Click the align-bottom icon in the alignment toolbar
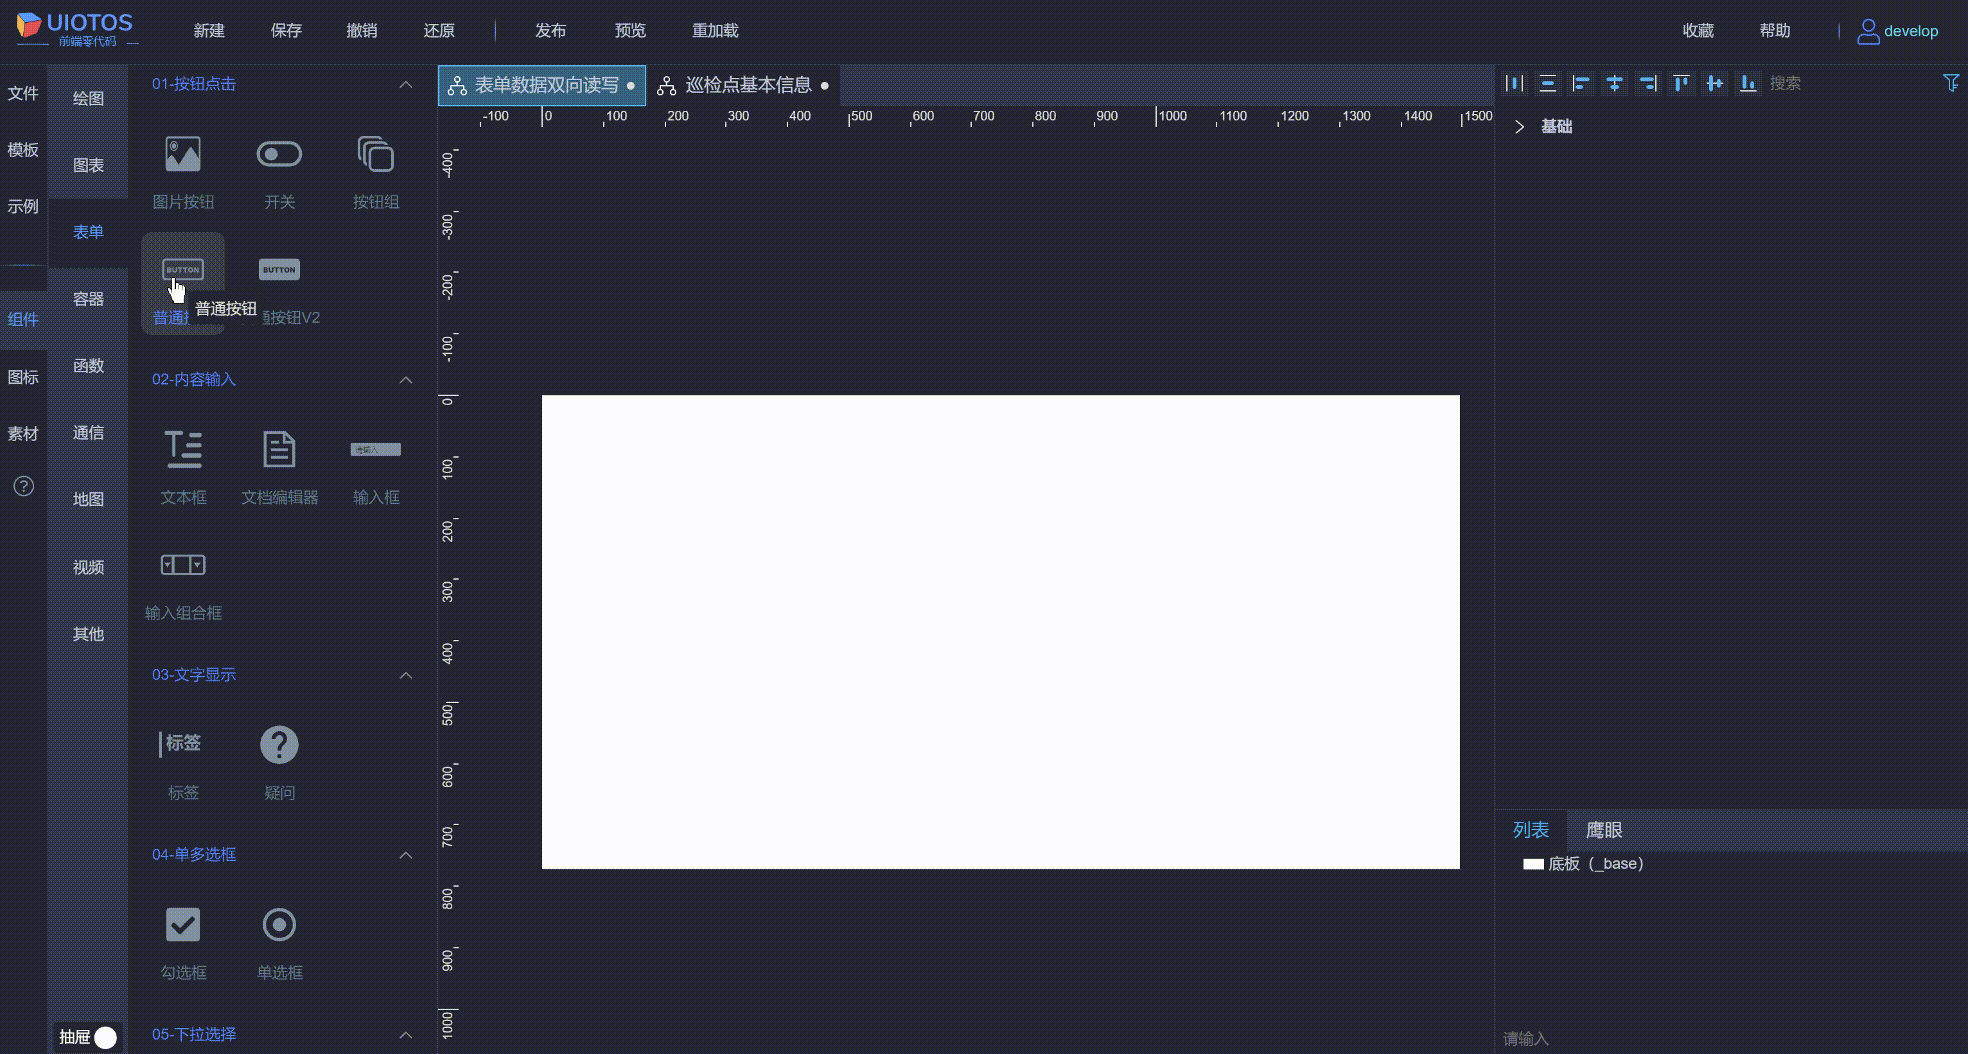The height and width of the screenshot is (1054, 1968). (x=1748, y=83)
